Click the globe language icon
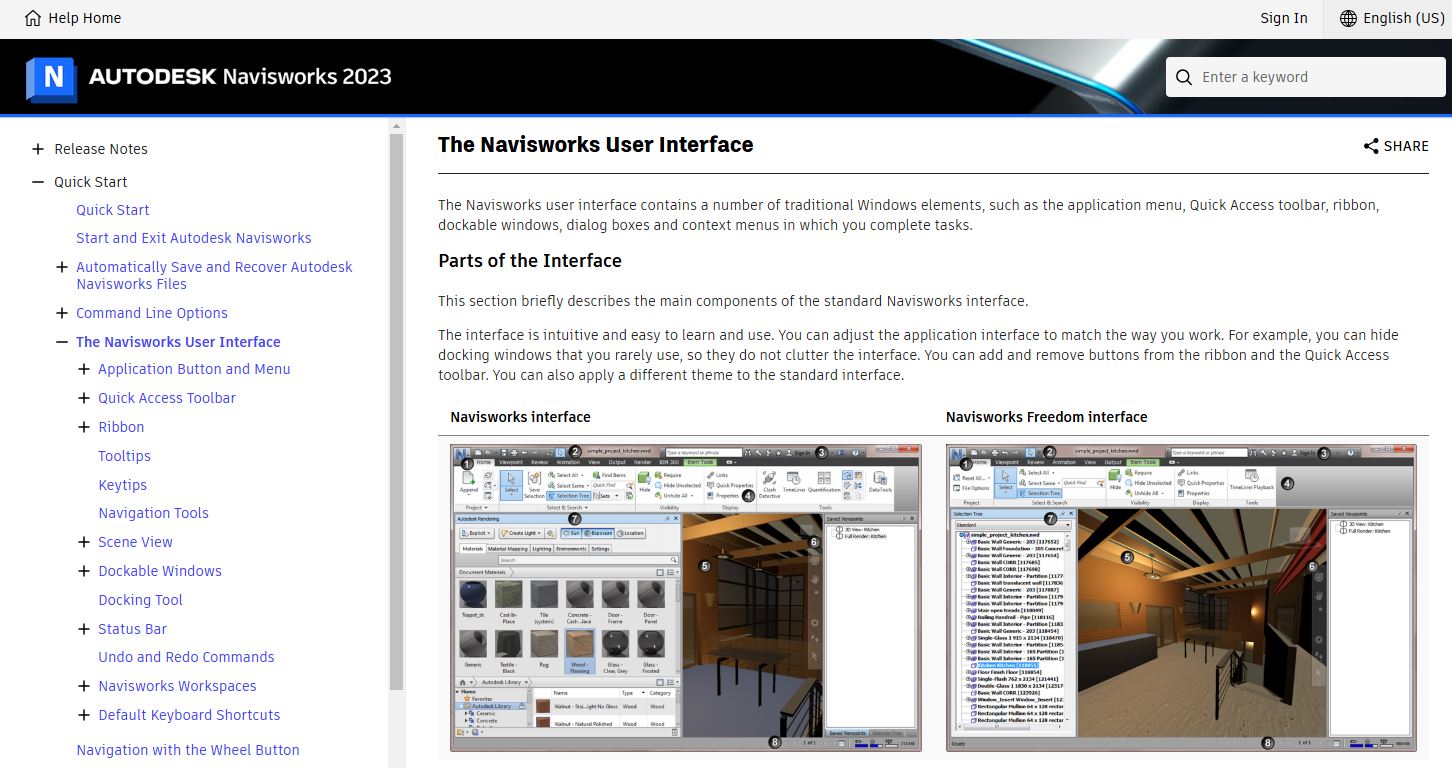Screen dimensions: 1452x768 click(1349, 18)
